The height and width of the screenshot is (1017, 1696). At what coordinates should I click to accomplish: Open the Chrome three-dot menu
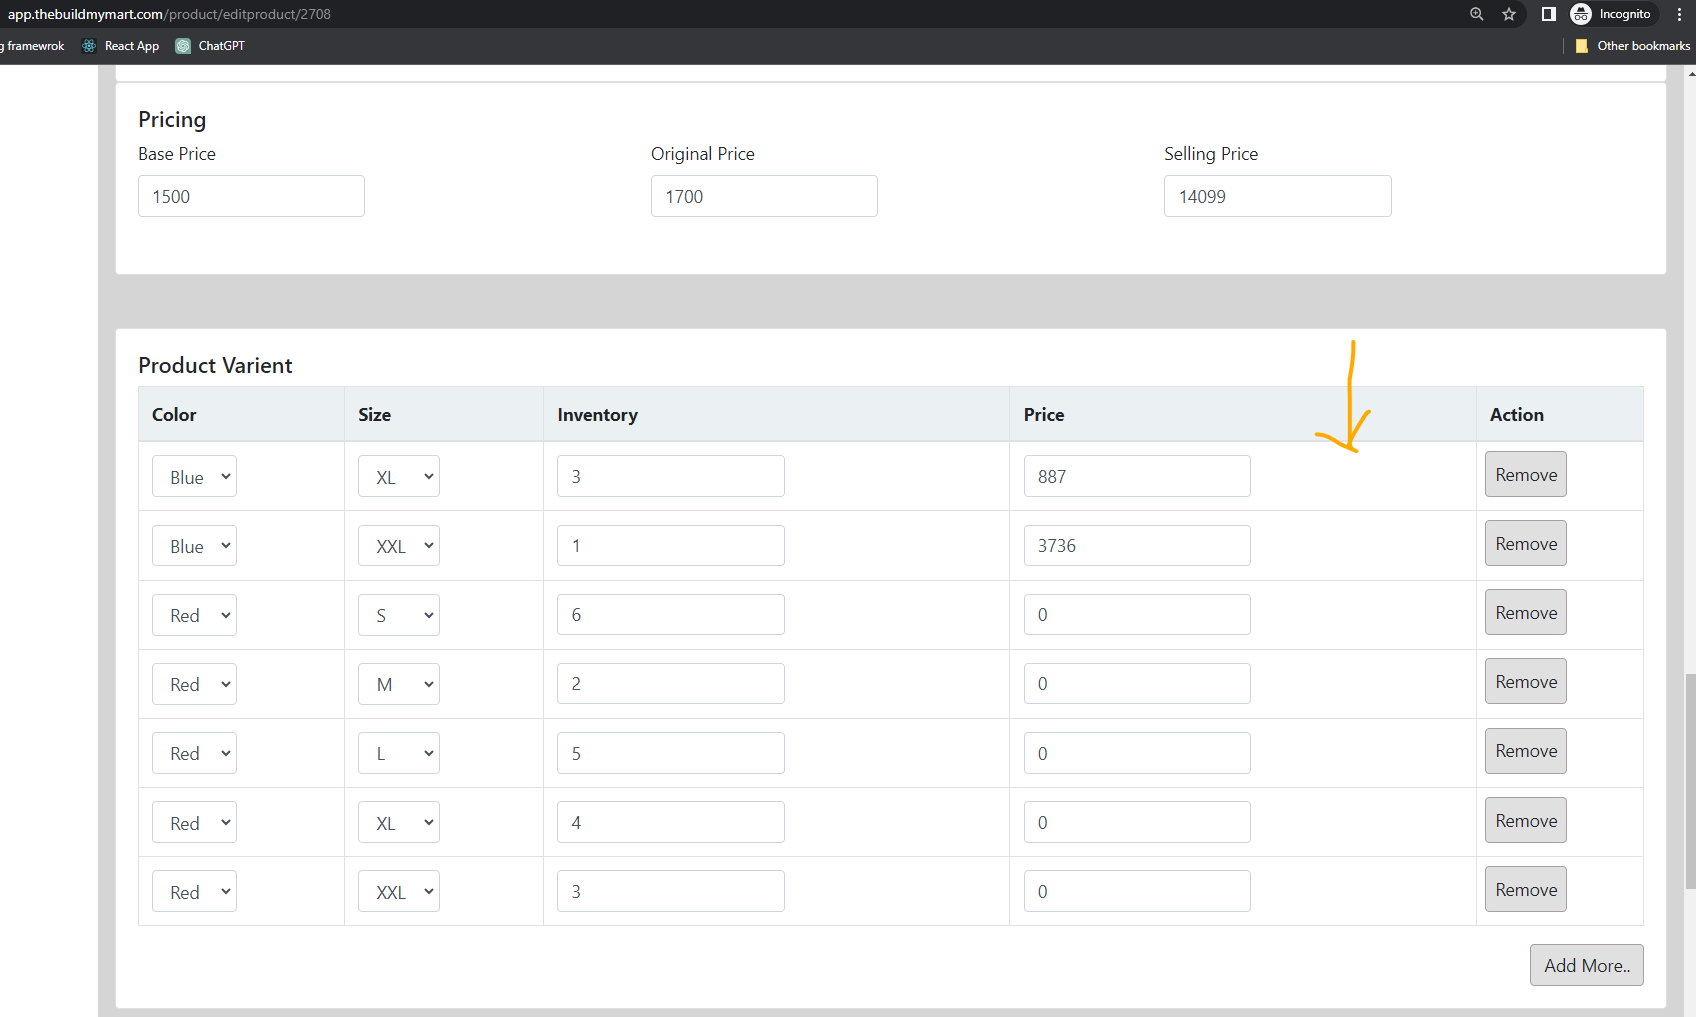coord(1679,14)
